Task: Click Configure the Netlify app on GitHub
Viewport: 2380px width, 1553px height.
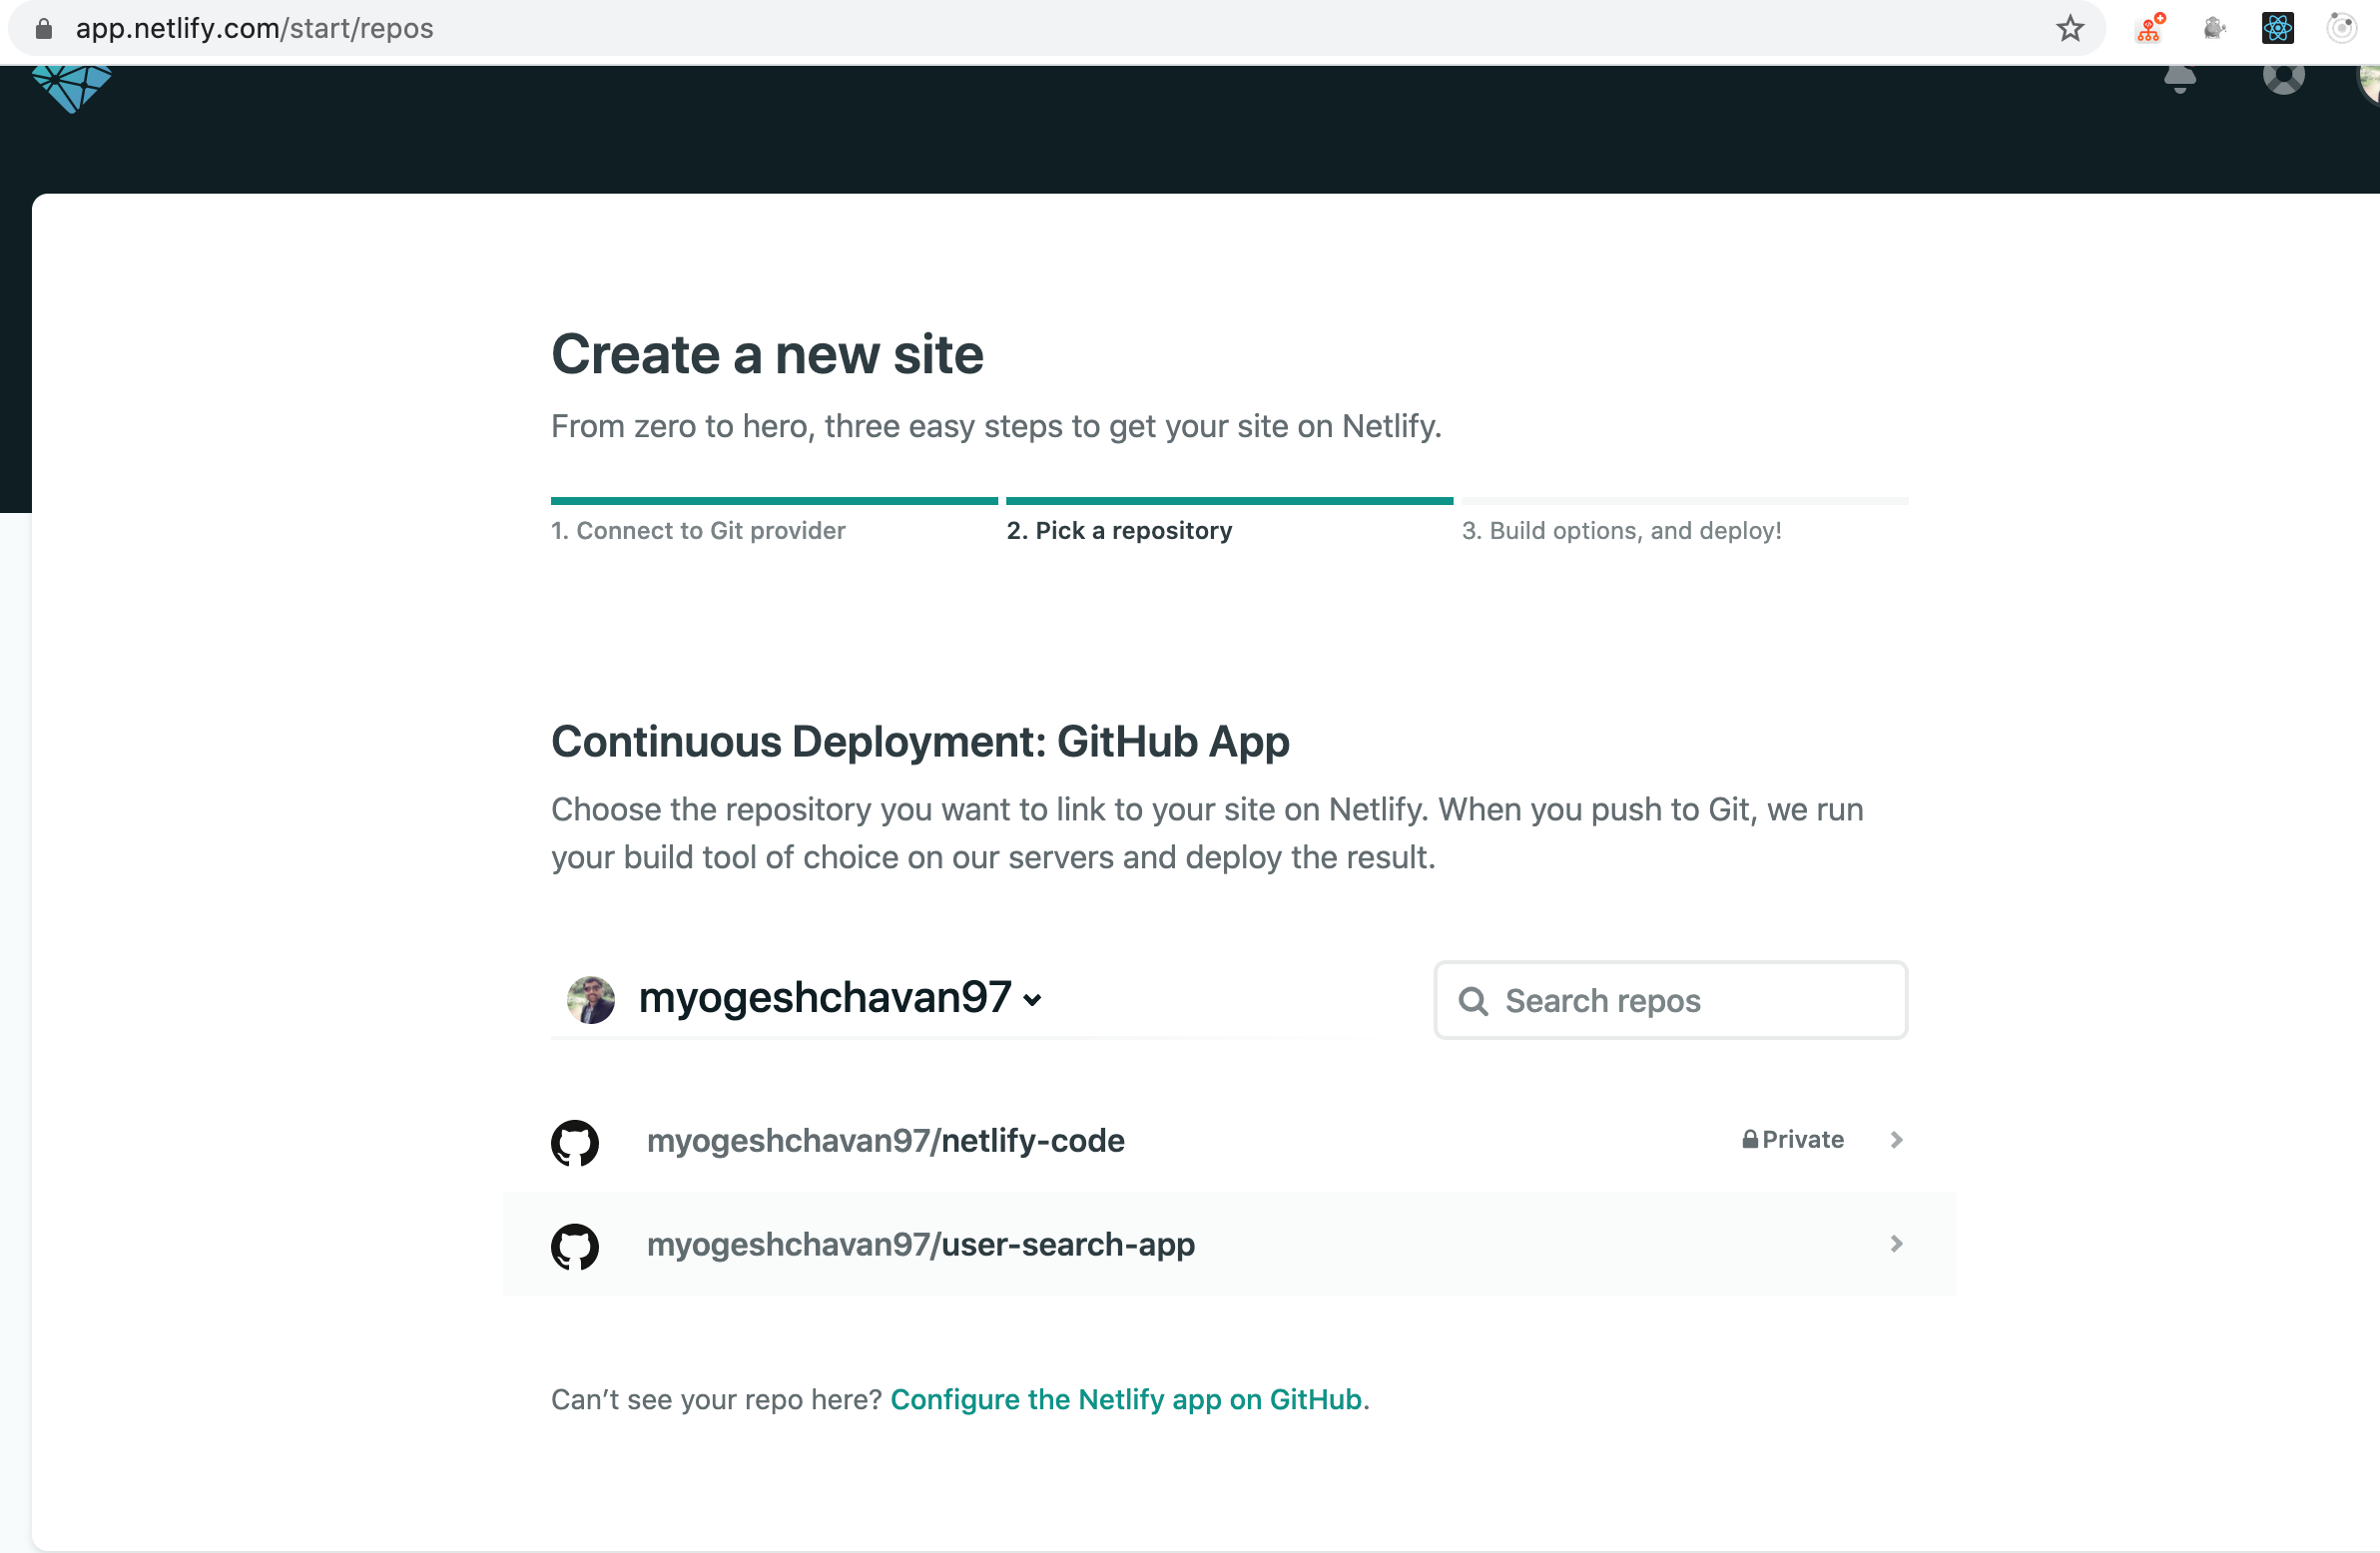Action: (x=1128, y=1399)
